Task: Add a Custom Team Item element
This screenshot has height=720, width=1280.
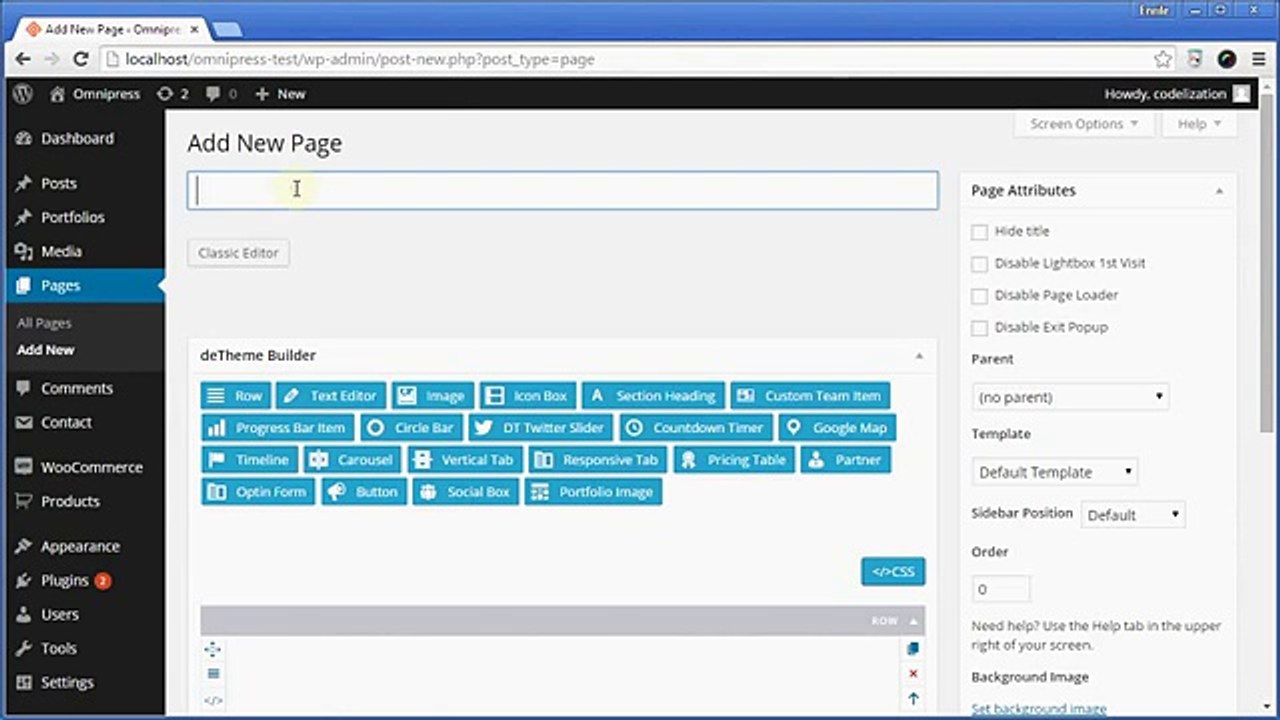Action: (x=810, y=396)
